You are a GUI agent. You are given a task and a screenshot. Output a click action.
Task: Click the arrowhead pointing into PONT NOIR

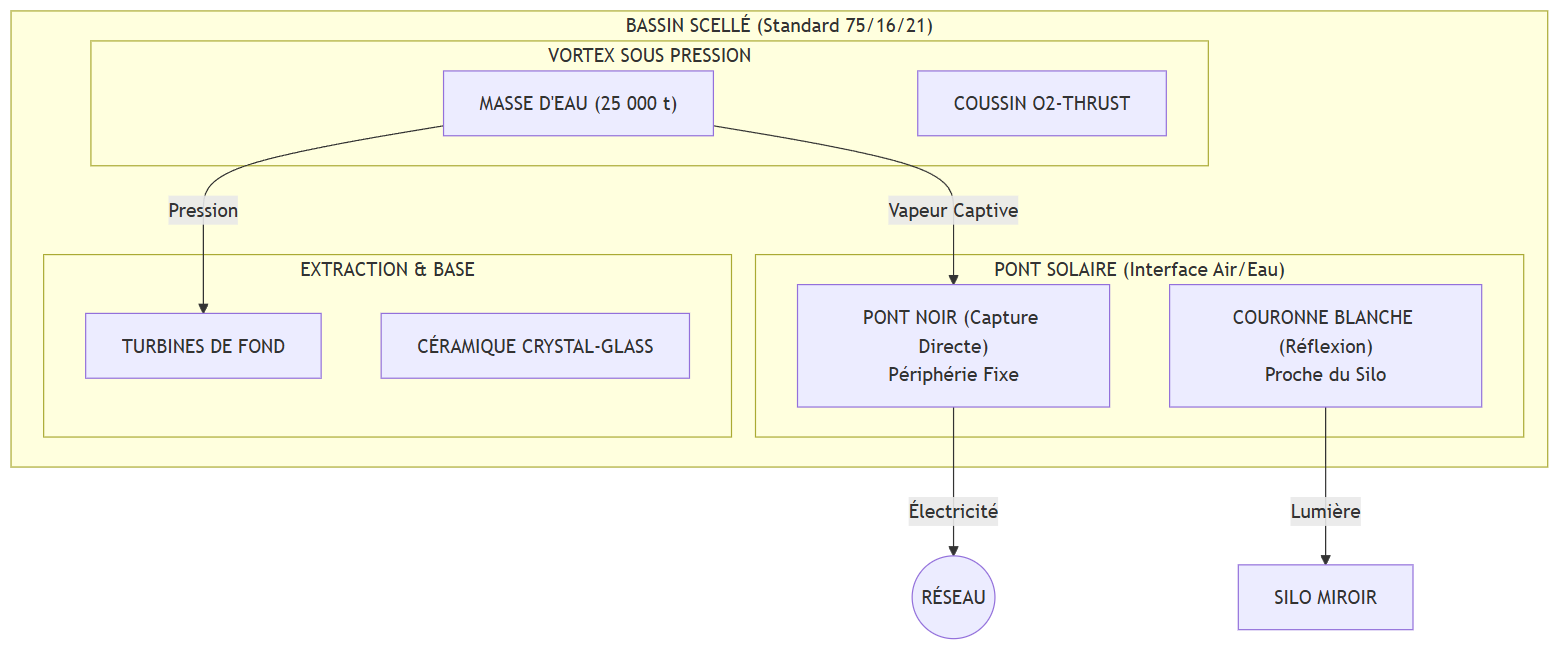[953, 279]
